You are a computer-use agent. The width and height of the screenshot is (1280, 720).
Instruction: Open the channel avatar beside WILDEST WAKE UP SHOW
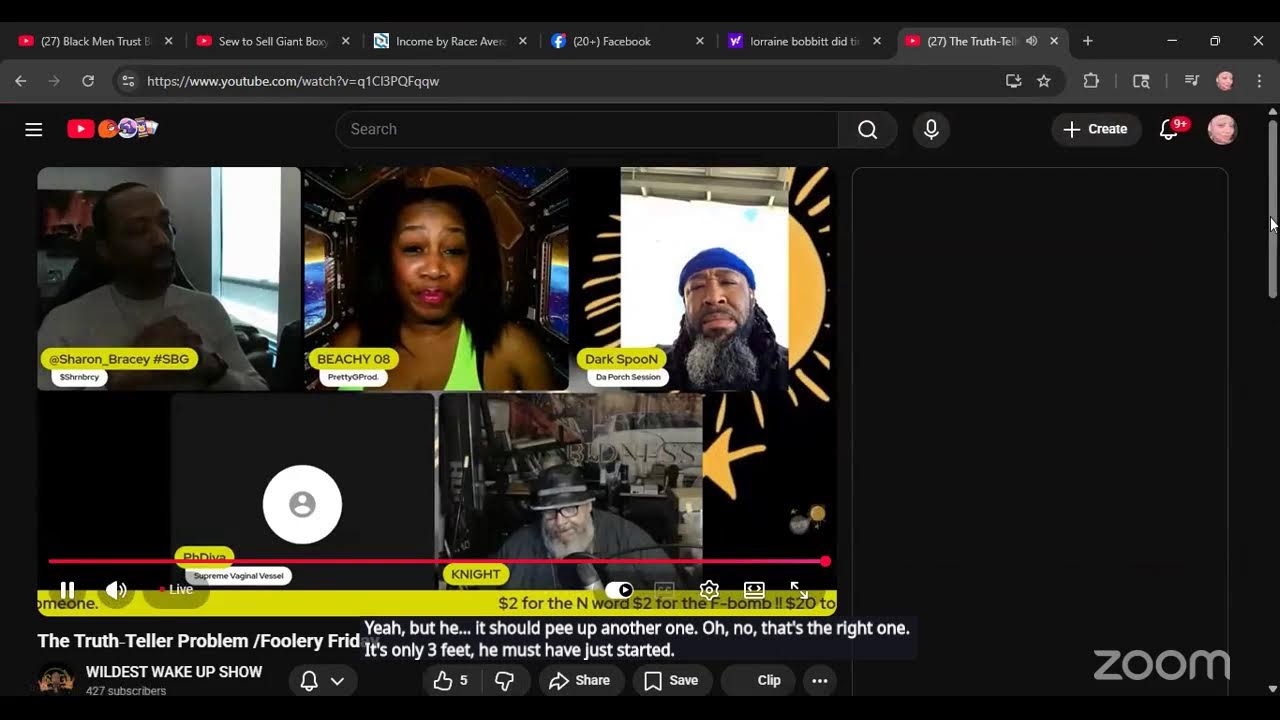tap(56, 680)
